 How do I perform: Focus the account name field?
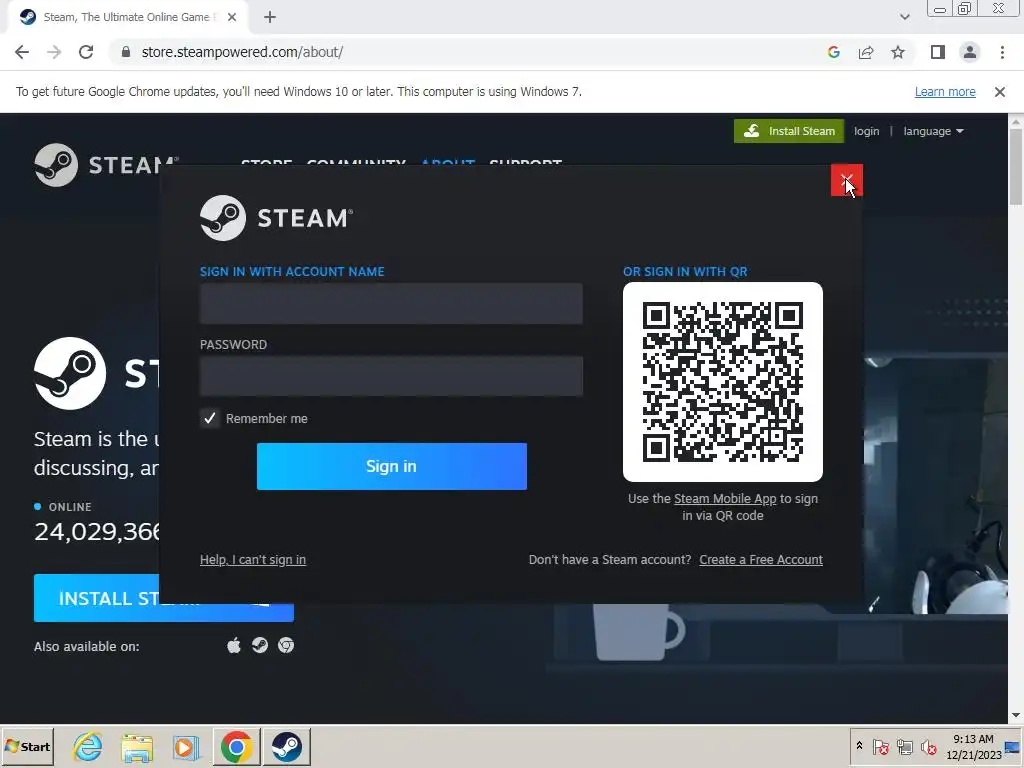(391, 304)
